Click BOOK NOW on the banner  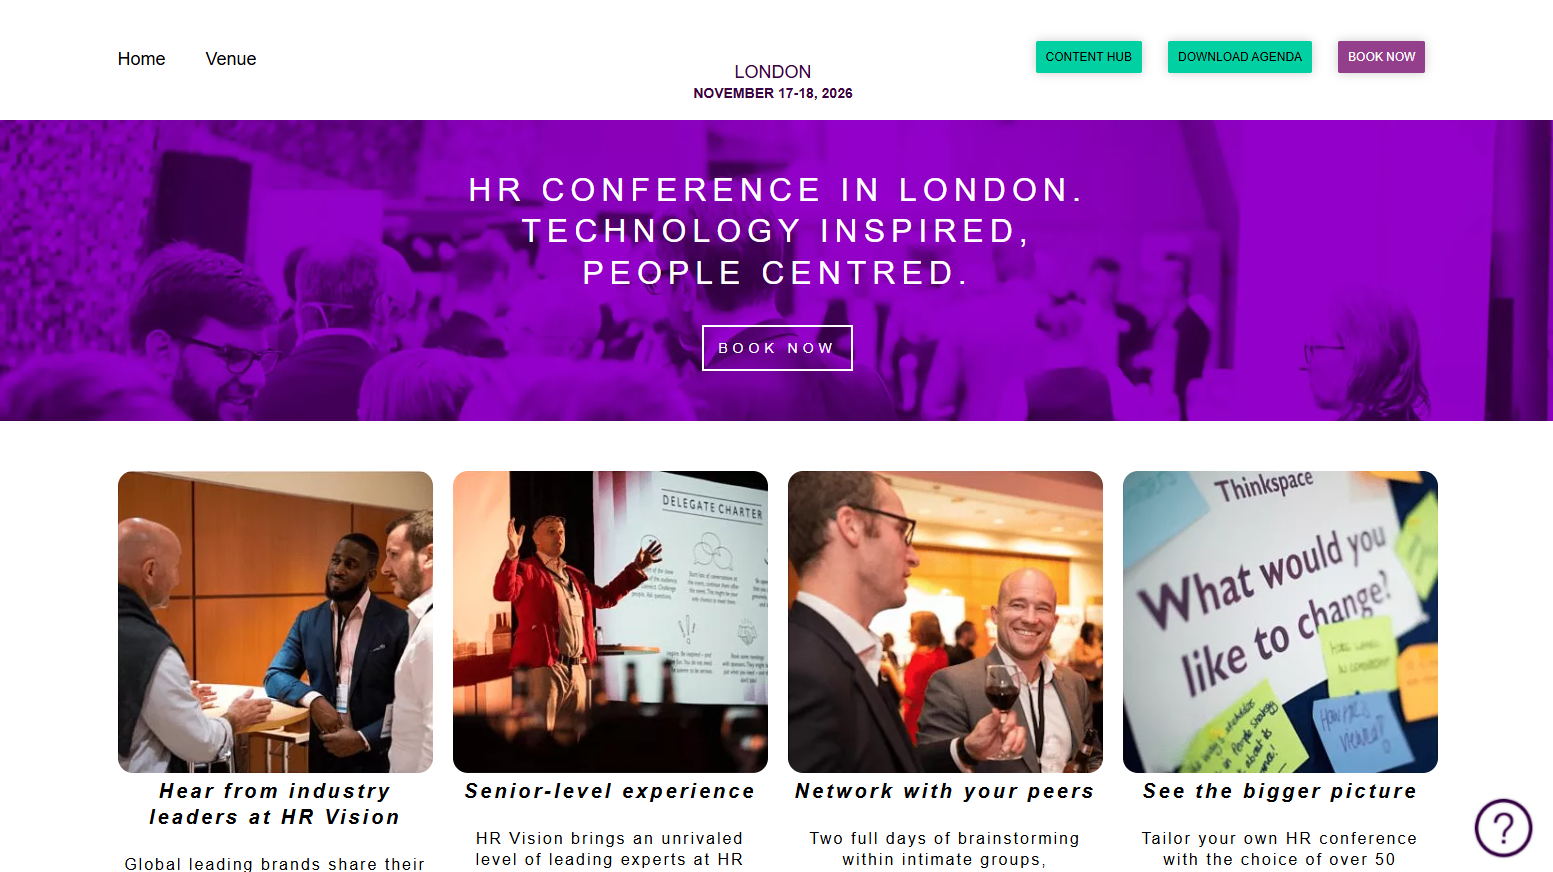tap(777, 347)
